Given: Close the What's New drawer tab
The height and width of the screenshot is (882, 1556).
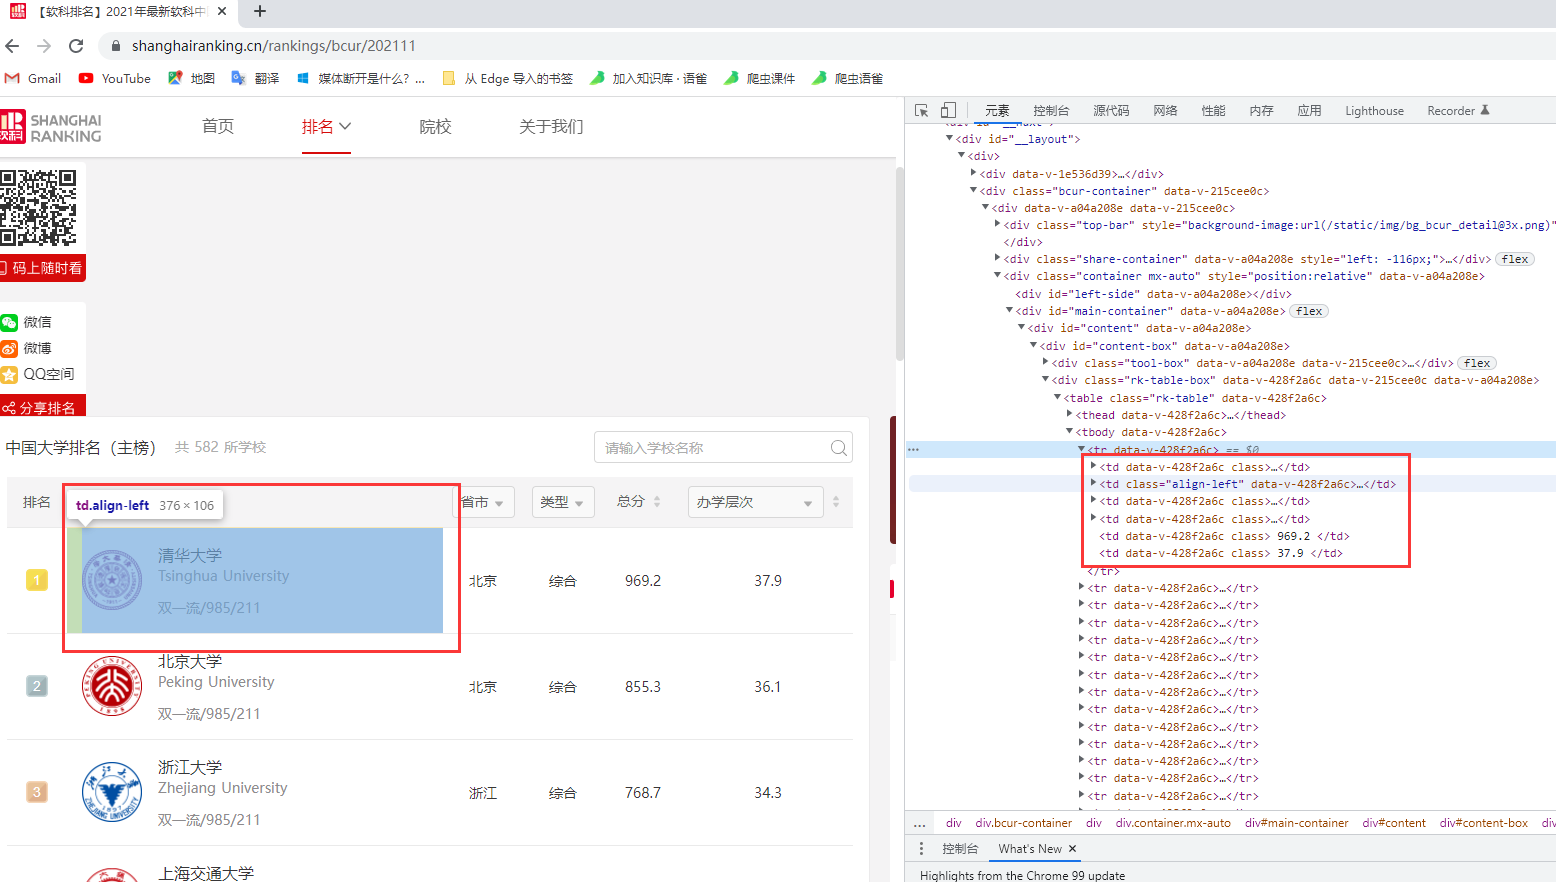Looking at the screenshot, I should 1073,849.
